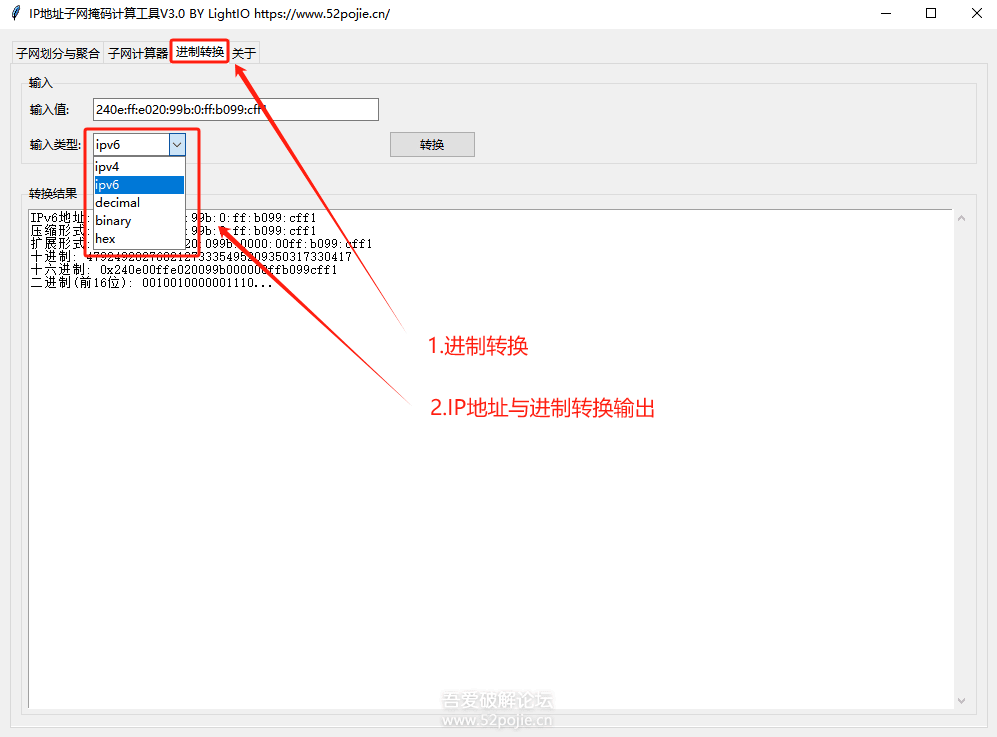Viewport: 997px width, 737px height.
Task: Click the results scrollbar up arrow
Action: click(962, 218)
